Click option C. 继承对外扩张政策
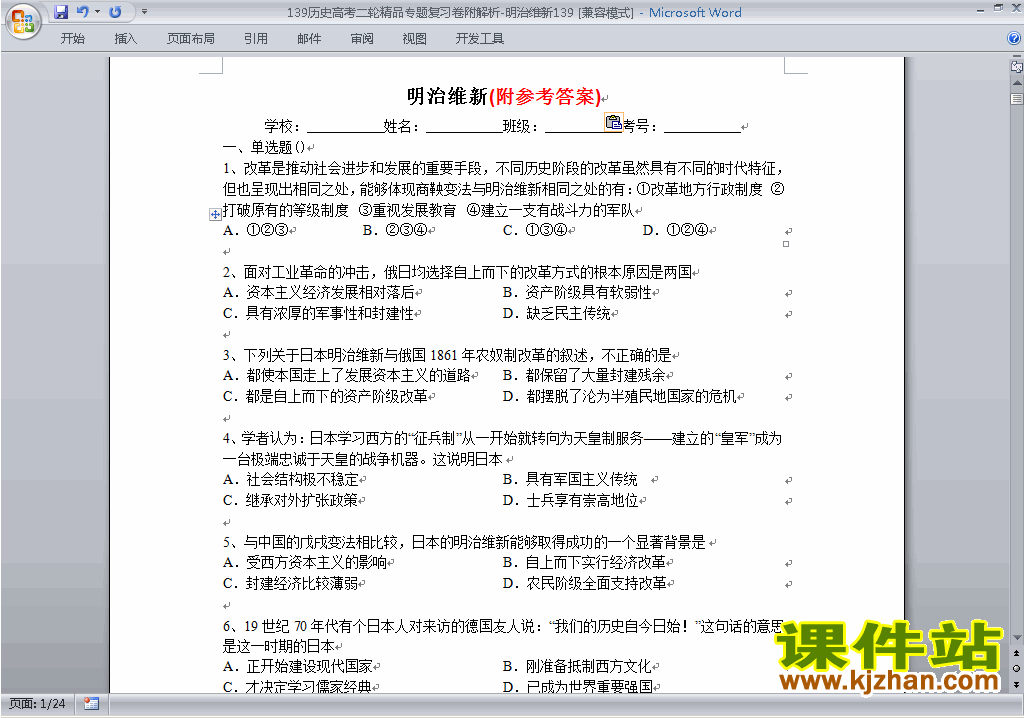This screenshot has width=1024, height=718. coord(291,500)
